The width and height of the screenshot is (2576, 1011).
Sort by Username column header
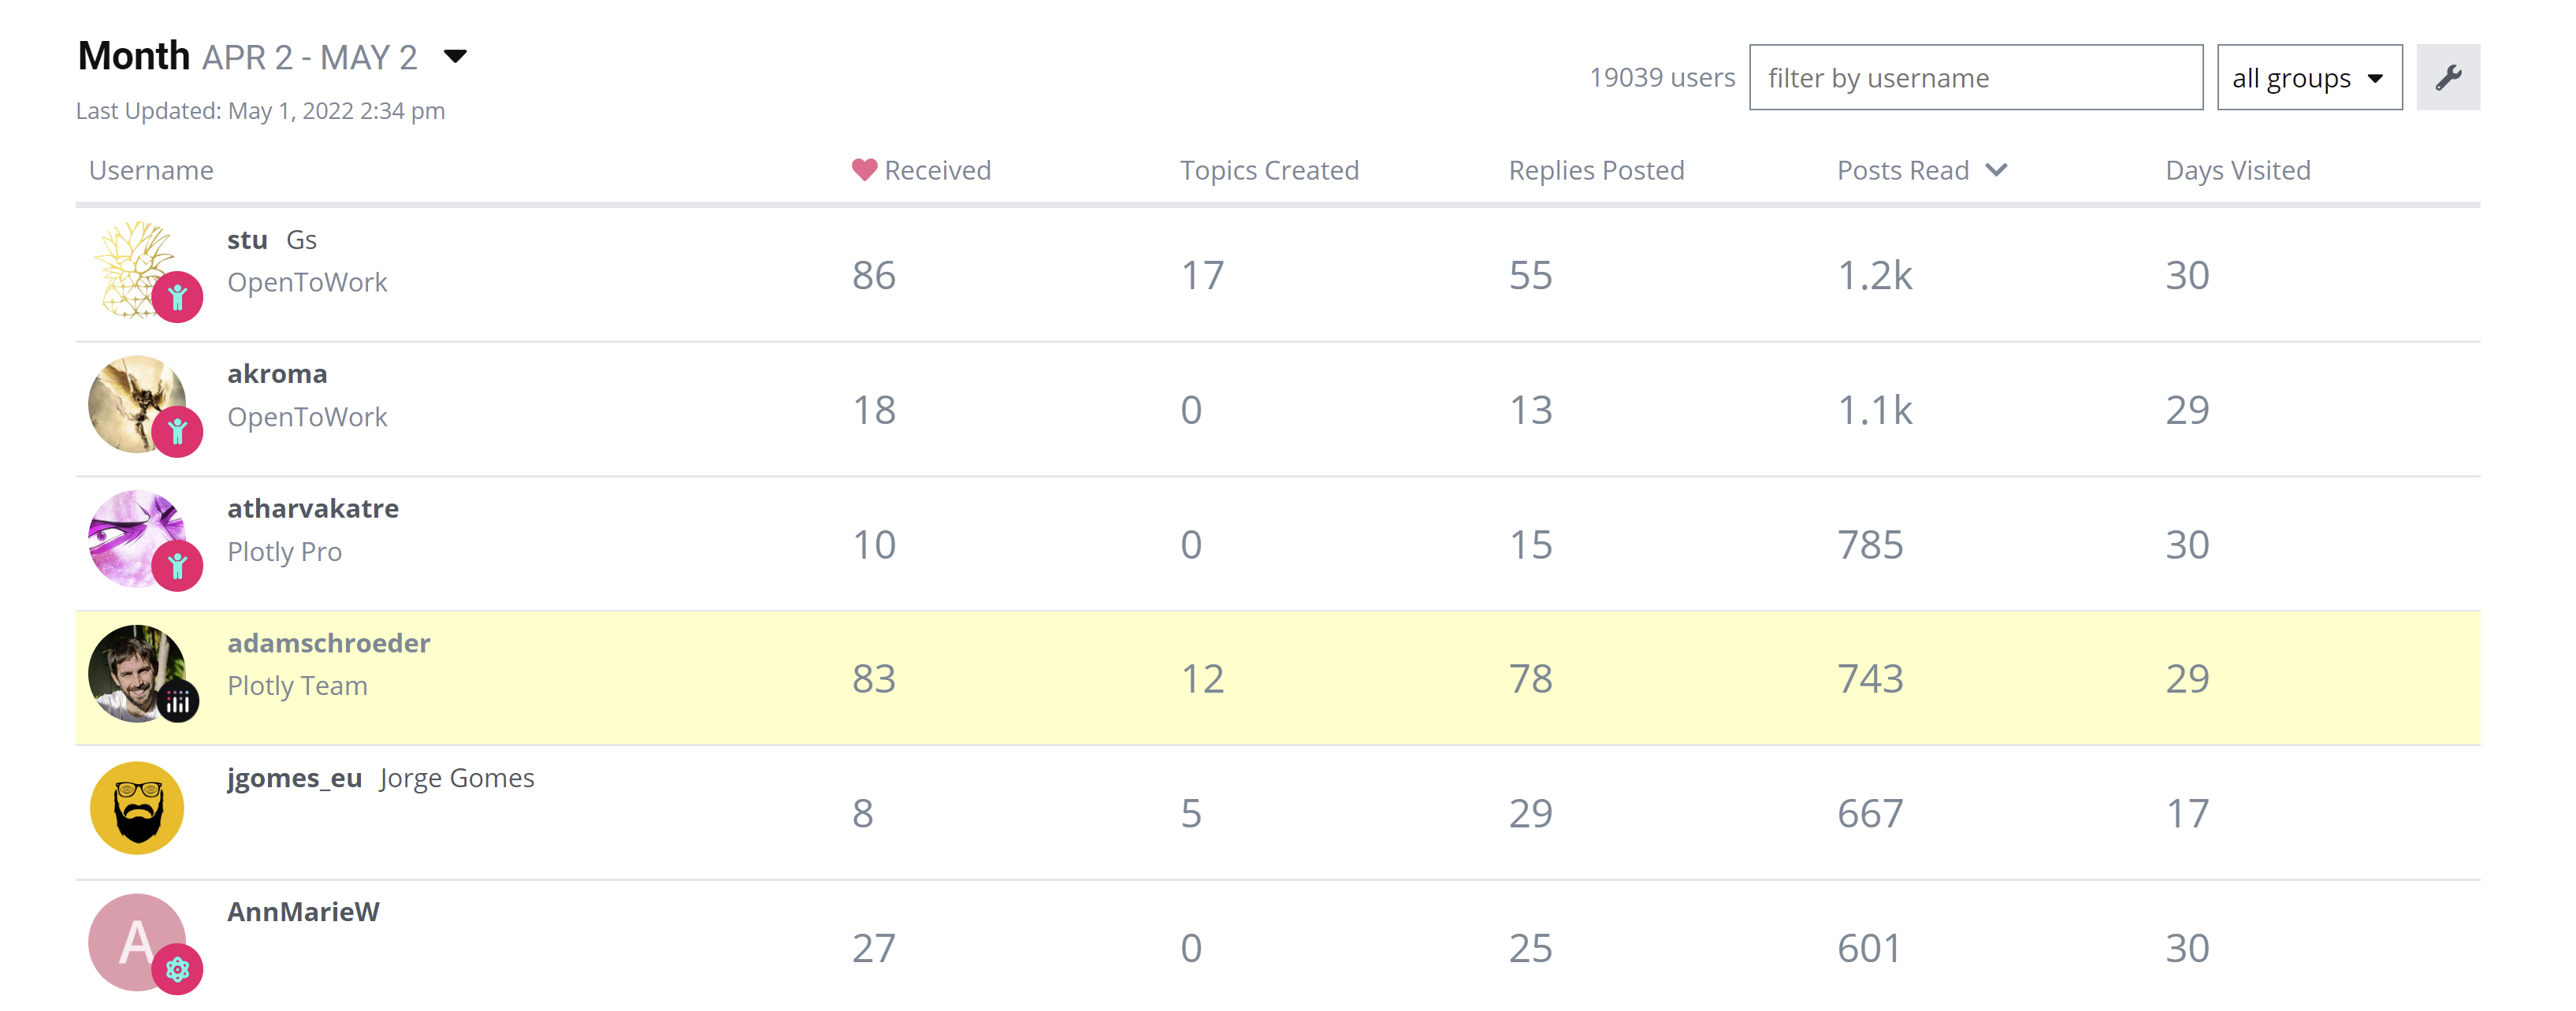151,170
